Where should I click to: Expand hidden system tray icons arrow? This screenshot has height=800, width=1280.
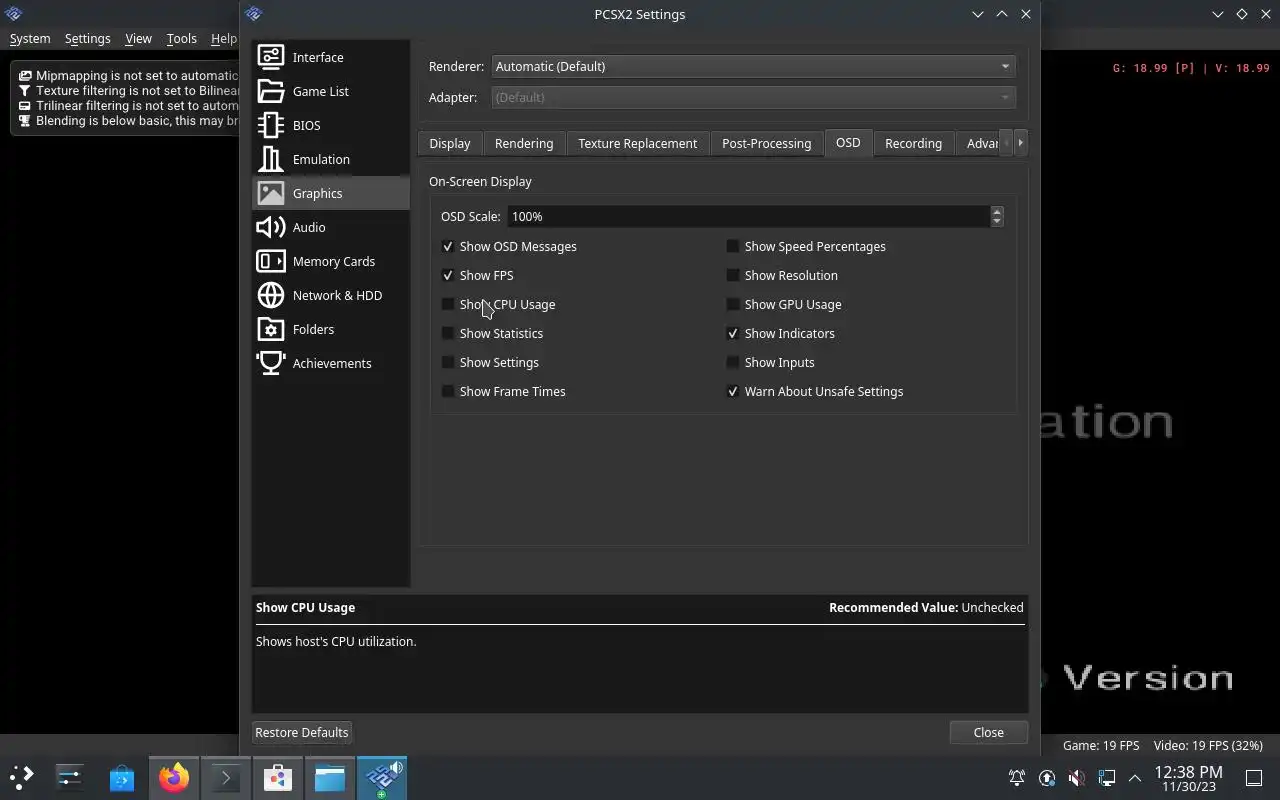point(1135,777)
